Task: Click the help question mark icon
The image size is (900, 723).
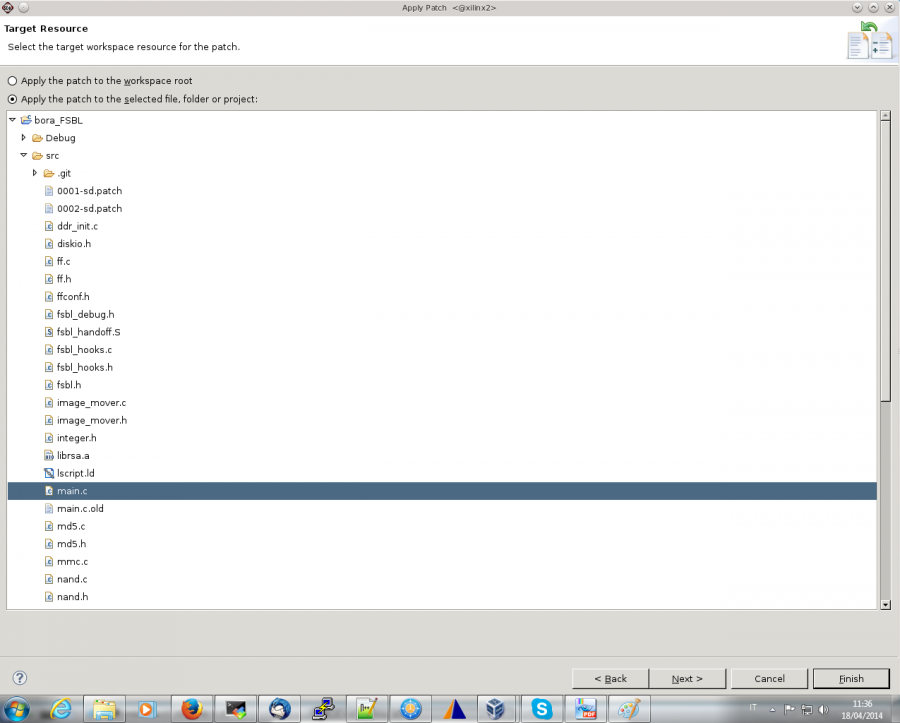Action: click(19, 677)
